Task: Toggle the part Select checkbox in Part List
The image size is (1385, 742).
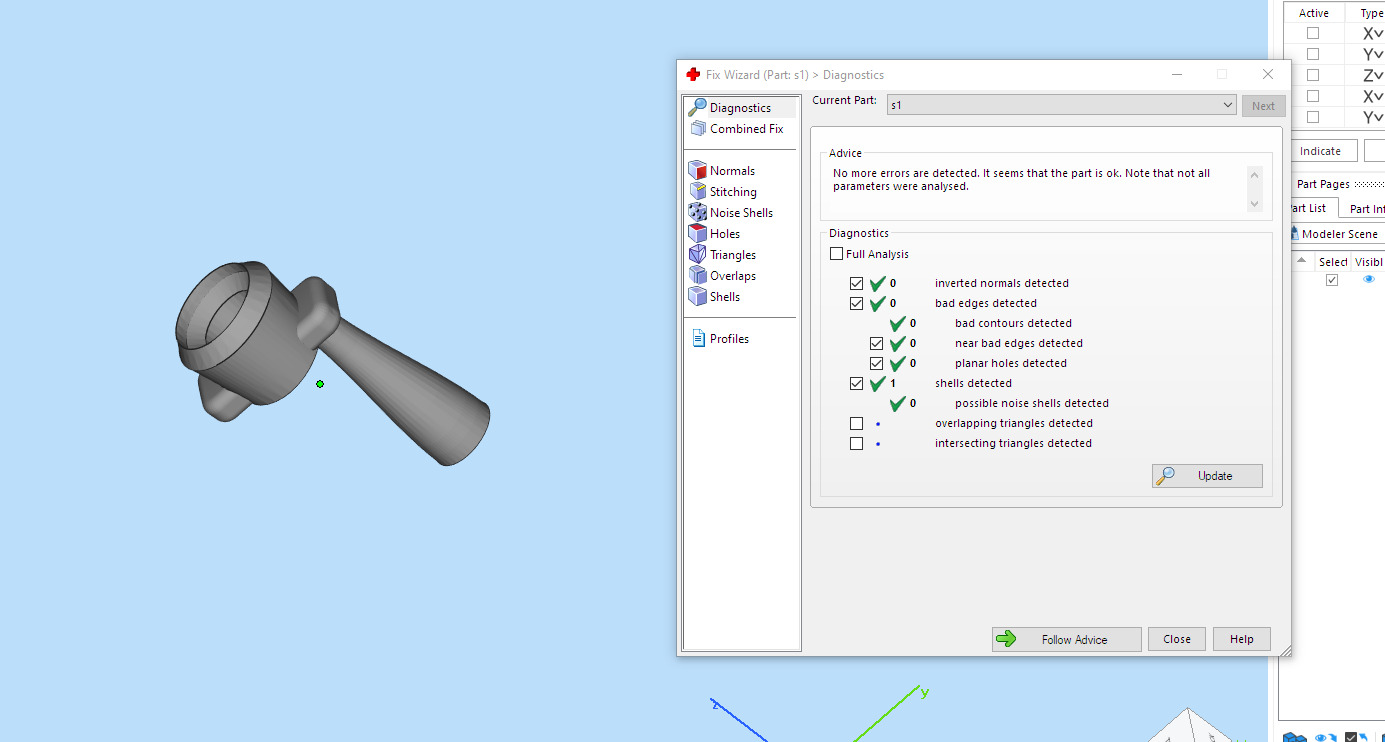Action: [1331, 280]
